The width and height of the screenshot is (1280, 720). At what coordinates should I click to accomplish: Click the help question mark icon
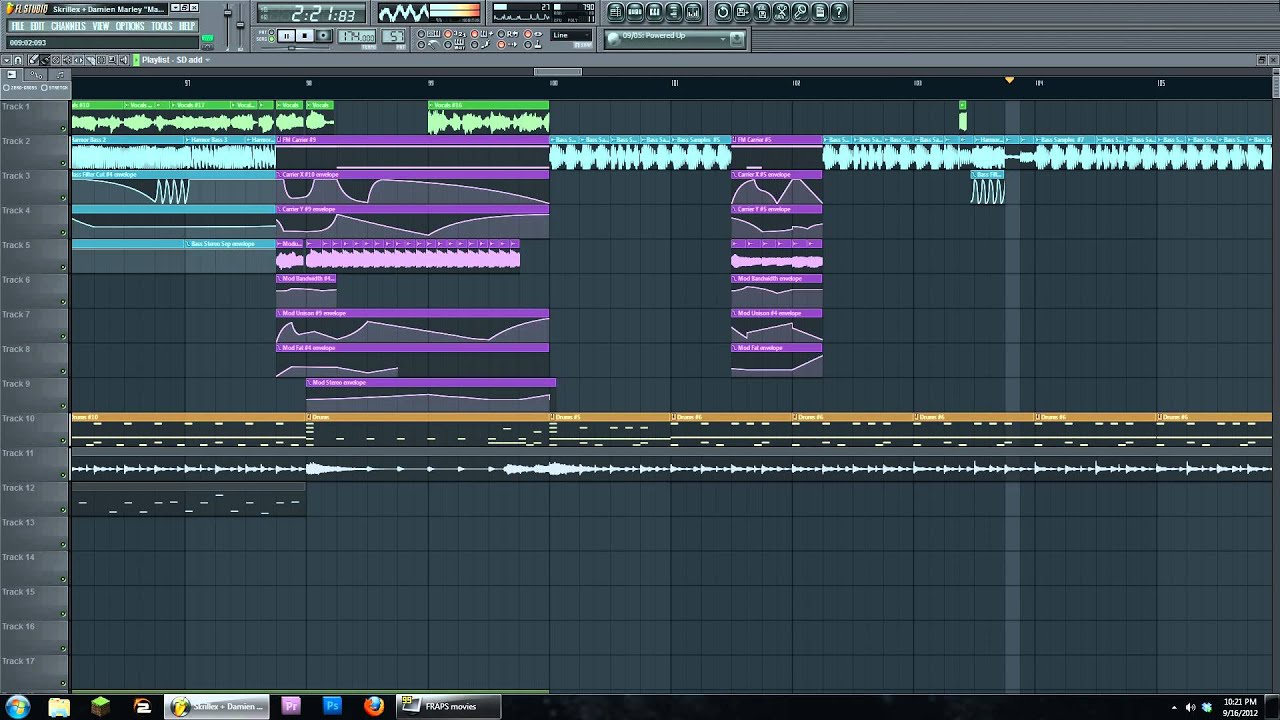click(839, 12)
